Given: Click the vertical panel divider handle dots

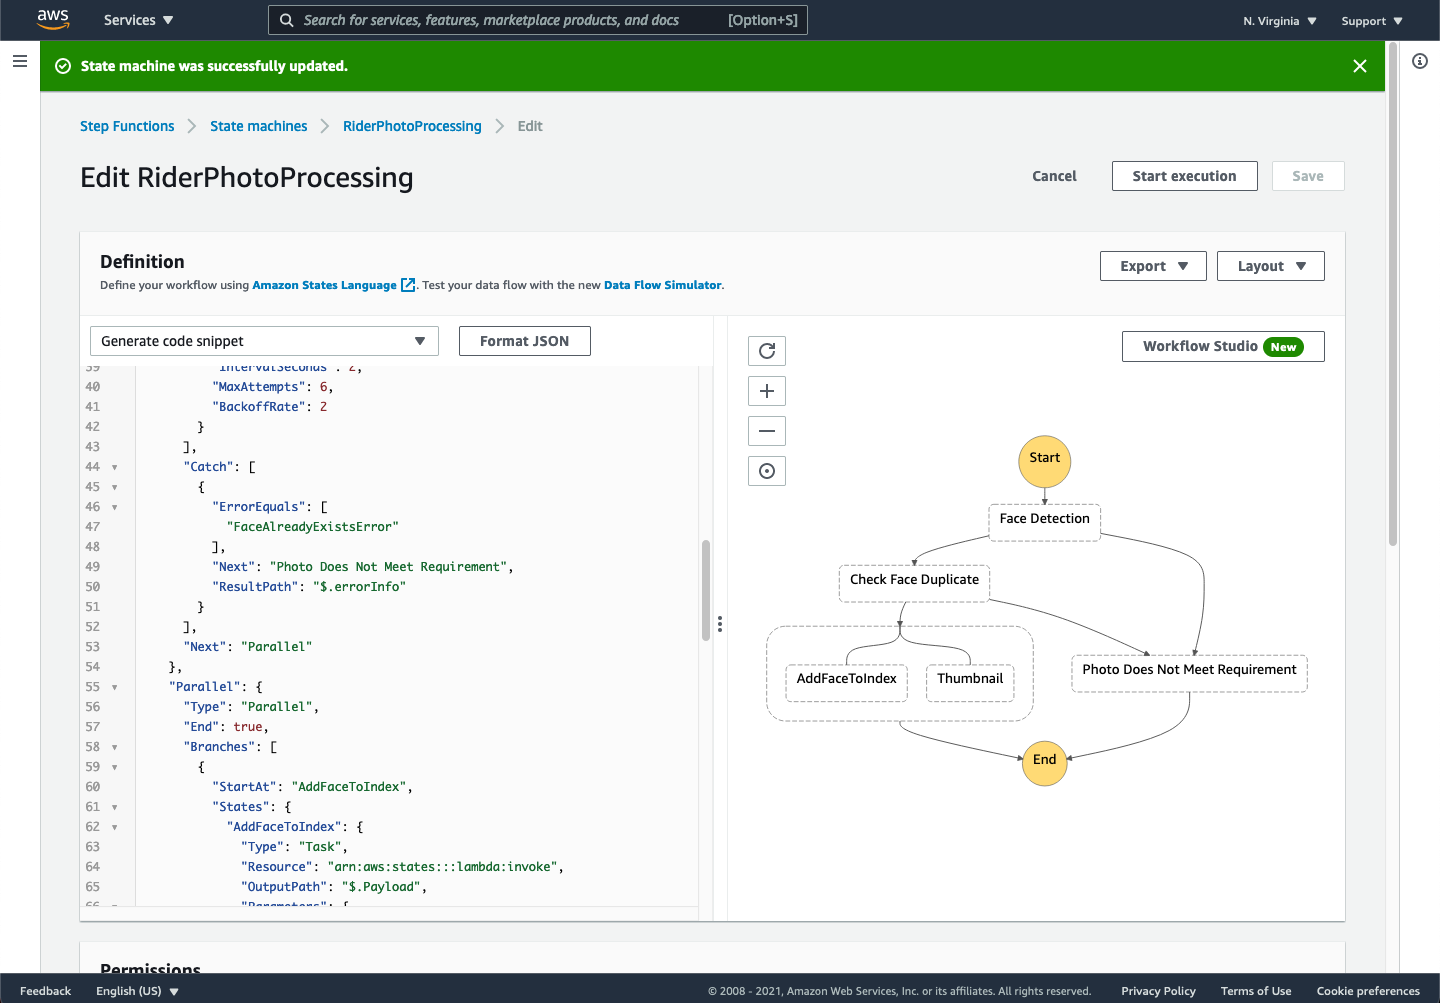Looking at the screenshot, I should tap(719, 624).
